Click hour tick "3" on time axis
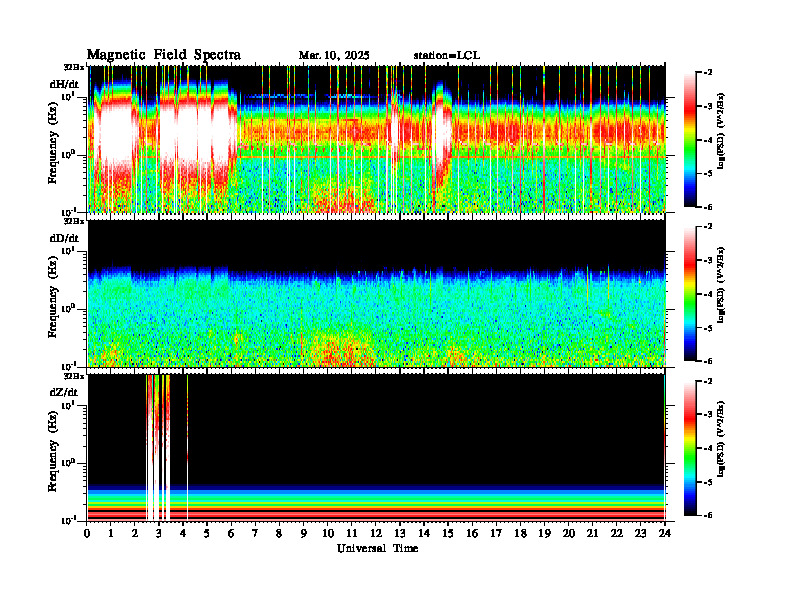 (x=159, y=534)
